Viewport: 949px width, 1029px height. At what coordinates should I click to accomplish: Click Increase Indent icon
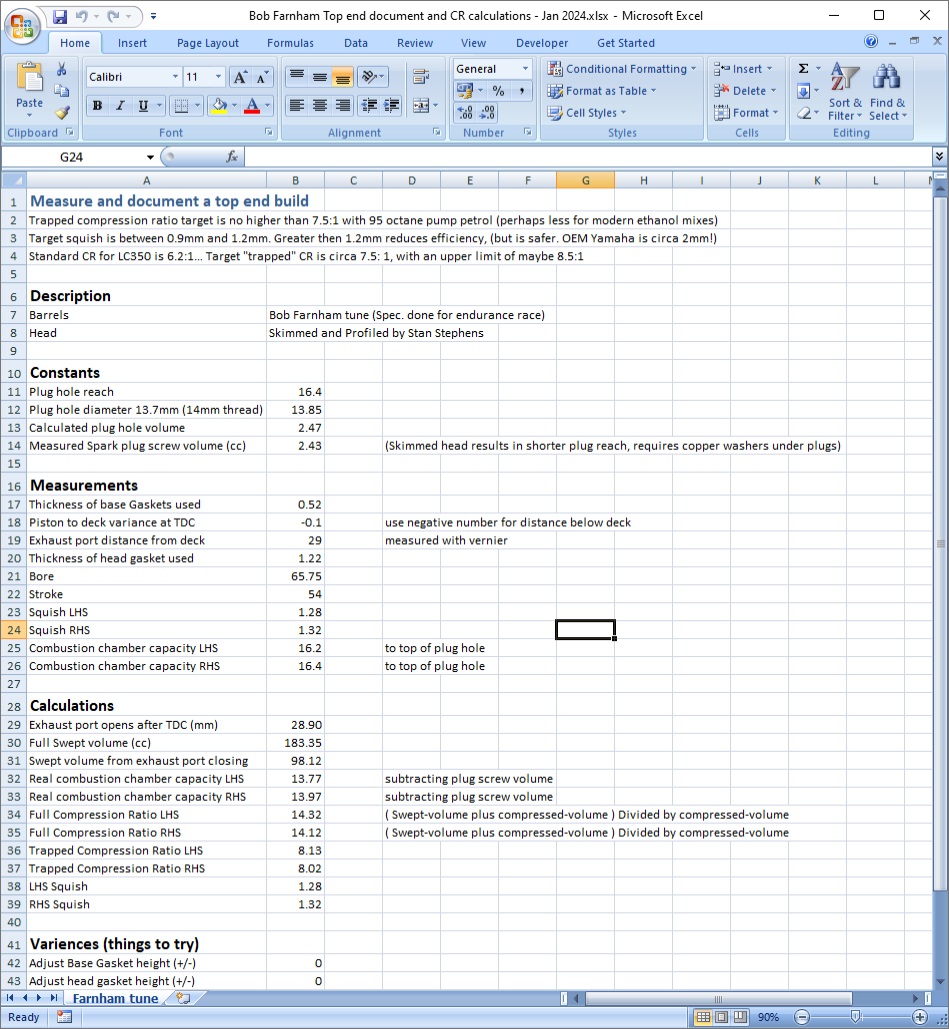coord(392,106)
